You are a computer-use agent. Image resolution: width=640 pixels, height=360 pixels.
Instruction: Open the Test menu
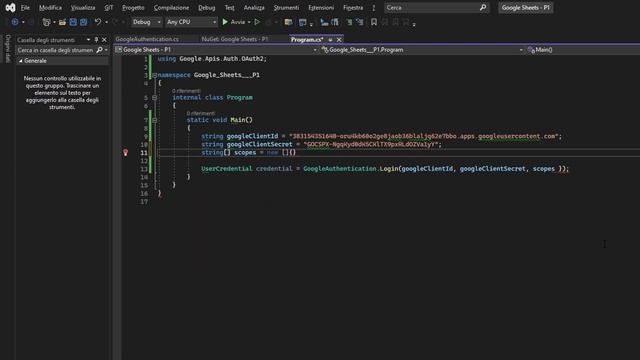(229, 8)
